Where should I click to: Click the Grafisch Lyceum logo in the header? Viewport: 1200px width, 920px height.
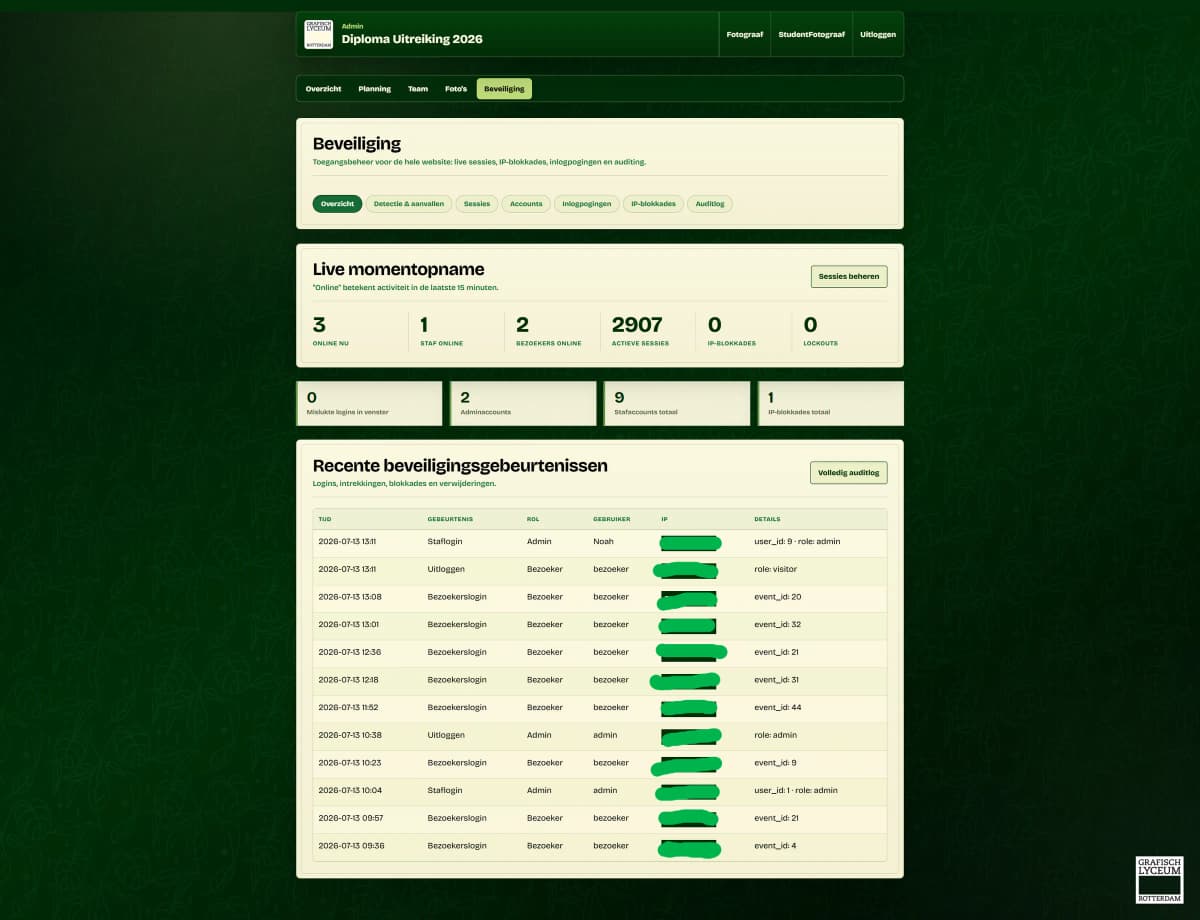point(319,34)
